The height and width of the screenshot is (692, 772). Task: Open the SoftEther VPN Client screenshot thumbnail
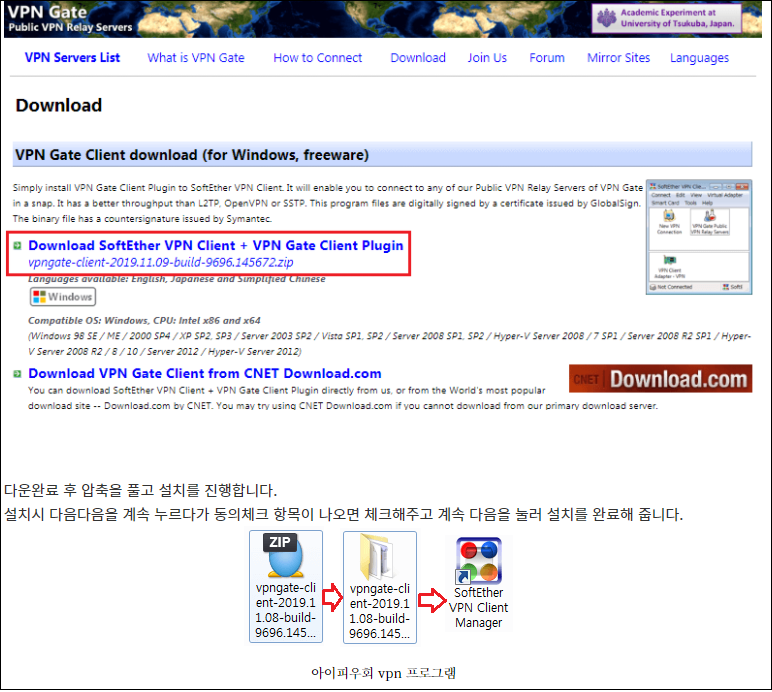699,237
